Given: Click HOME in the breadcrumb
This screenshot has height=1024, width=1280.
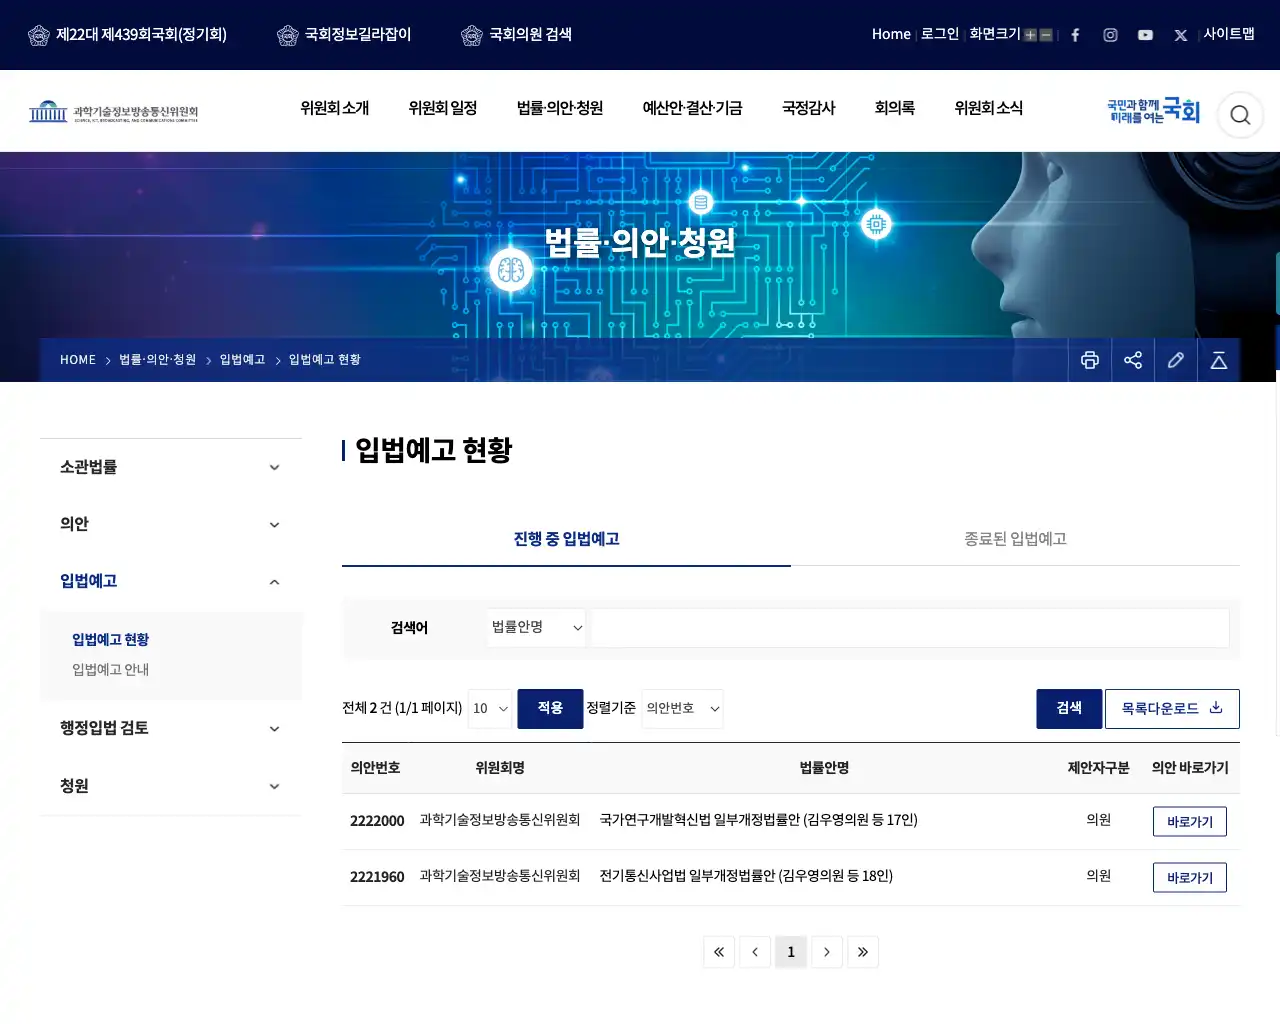Looking at the screenshot, I should click(x=78, y=360).
